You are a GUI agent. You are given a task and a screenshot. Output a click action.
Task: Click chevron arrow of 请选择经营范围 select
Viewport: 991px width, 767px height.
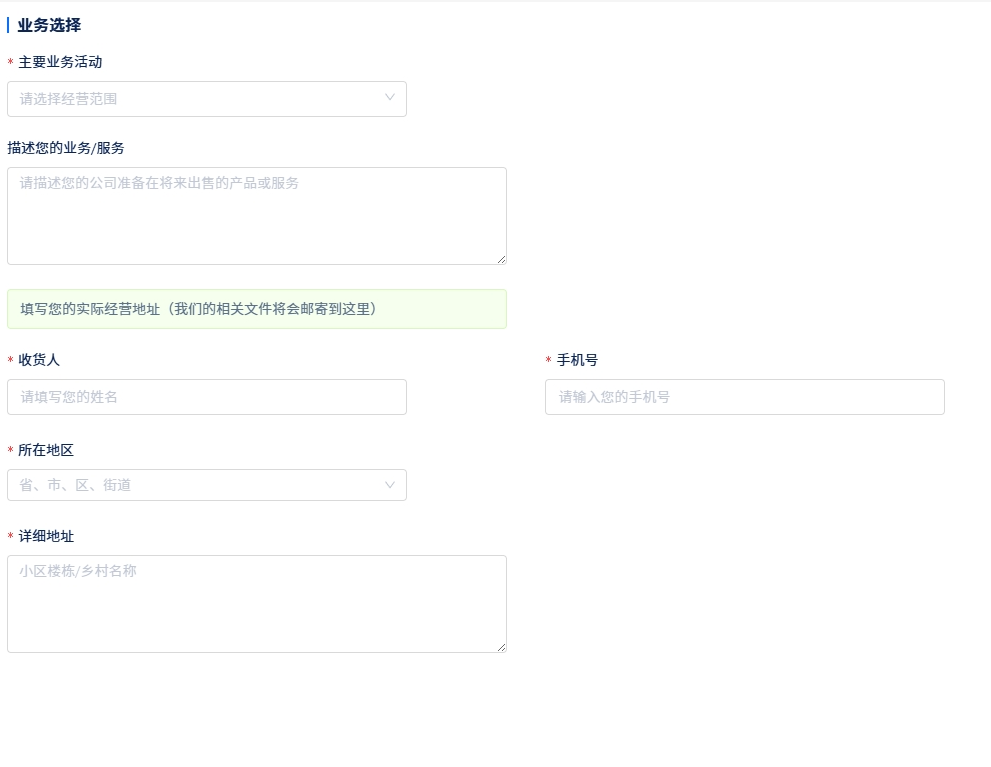pos(390,97)
